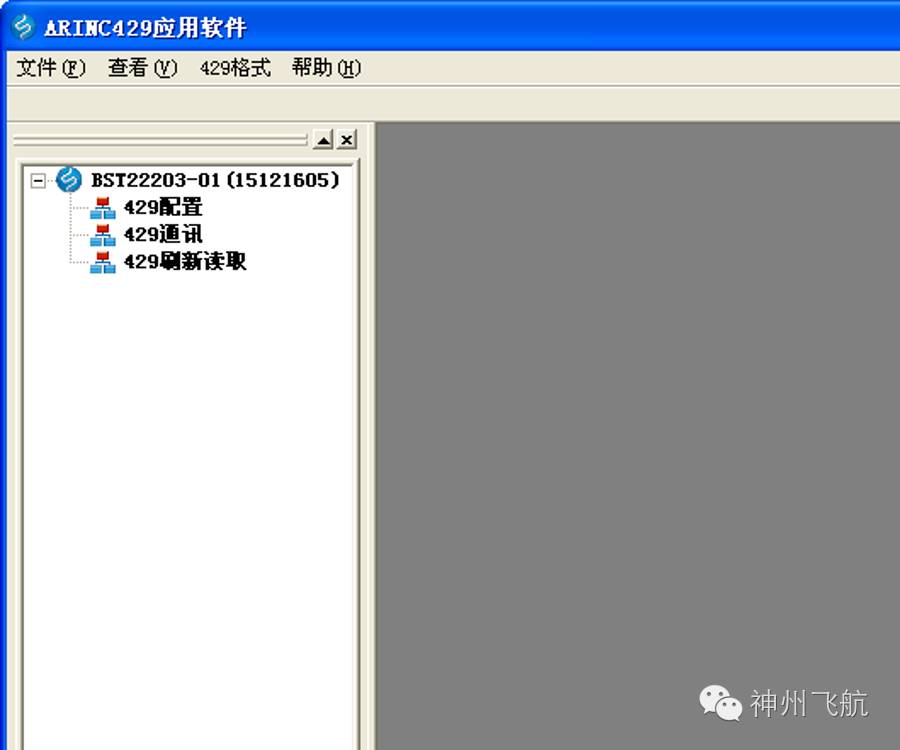Click the side panel's drag gripper bar
The height and width of the screenshot is (750, 900).
tap(160, 139)
